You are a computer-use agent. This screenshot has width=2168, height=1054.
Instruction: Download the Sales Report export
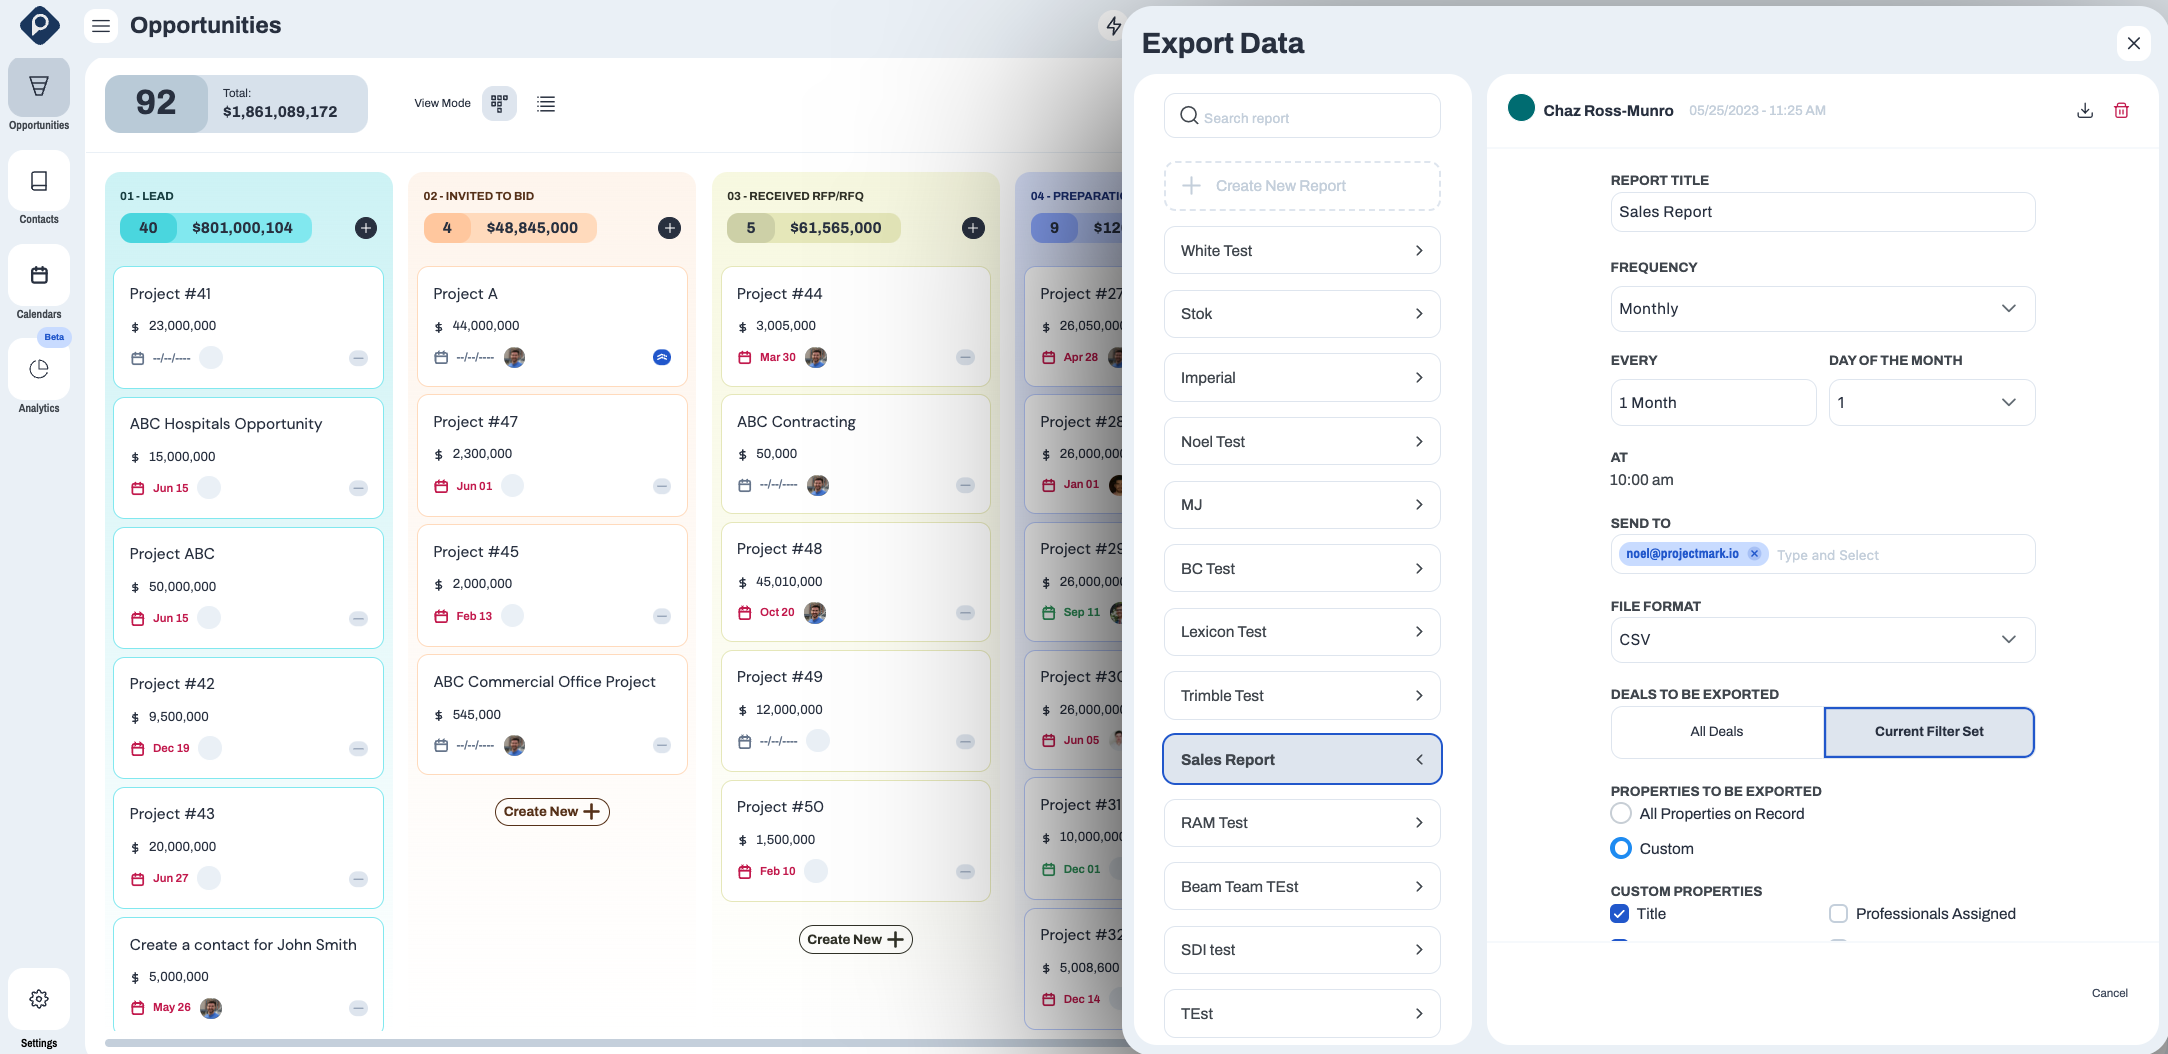[x=2085, y=110]
